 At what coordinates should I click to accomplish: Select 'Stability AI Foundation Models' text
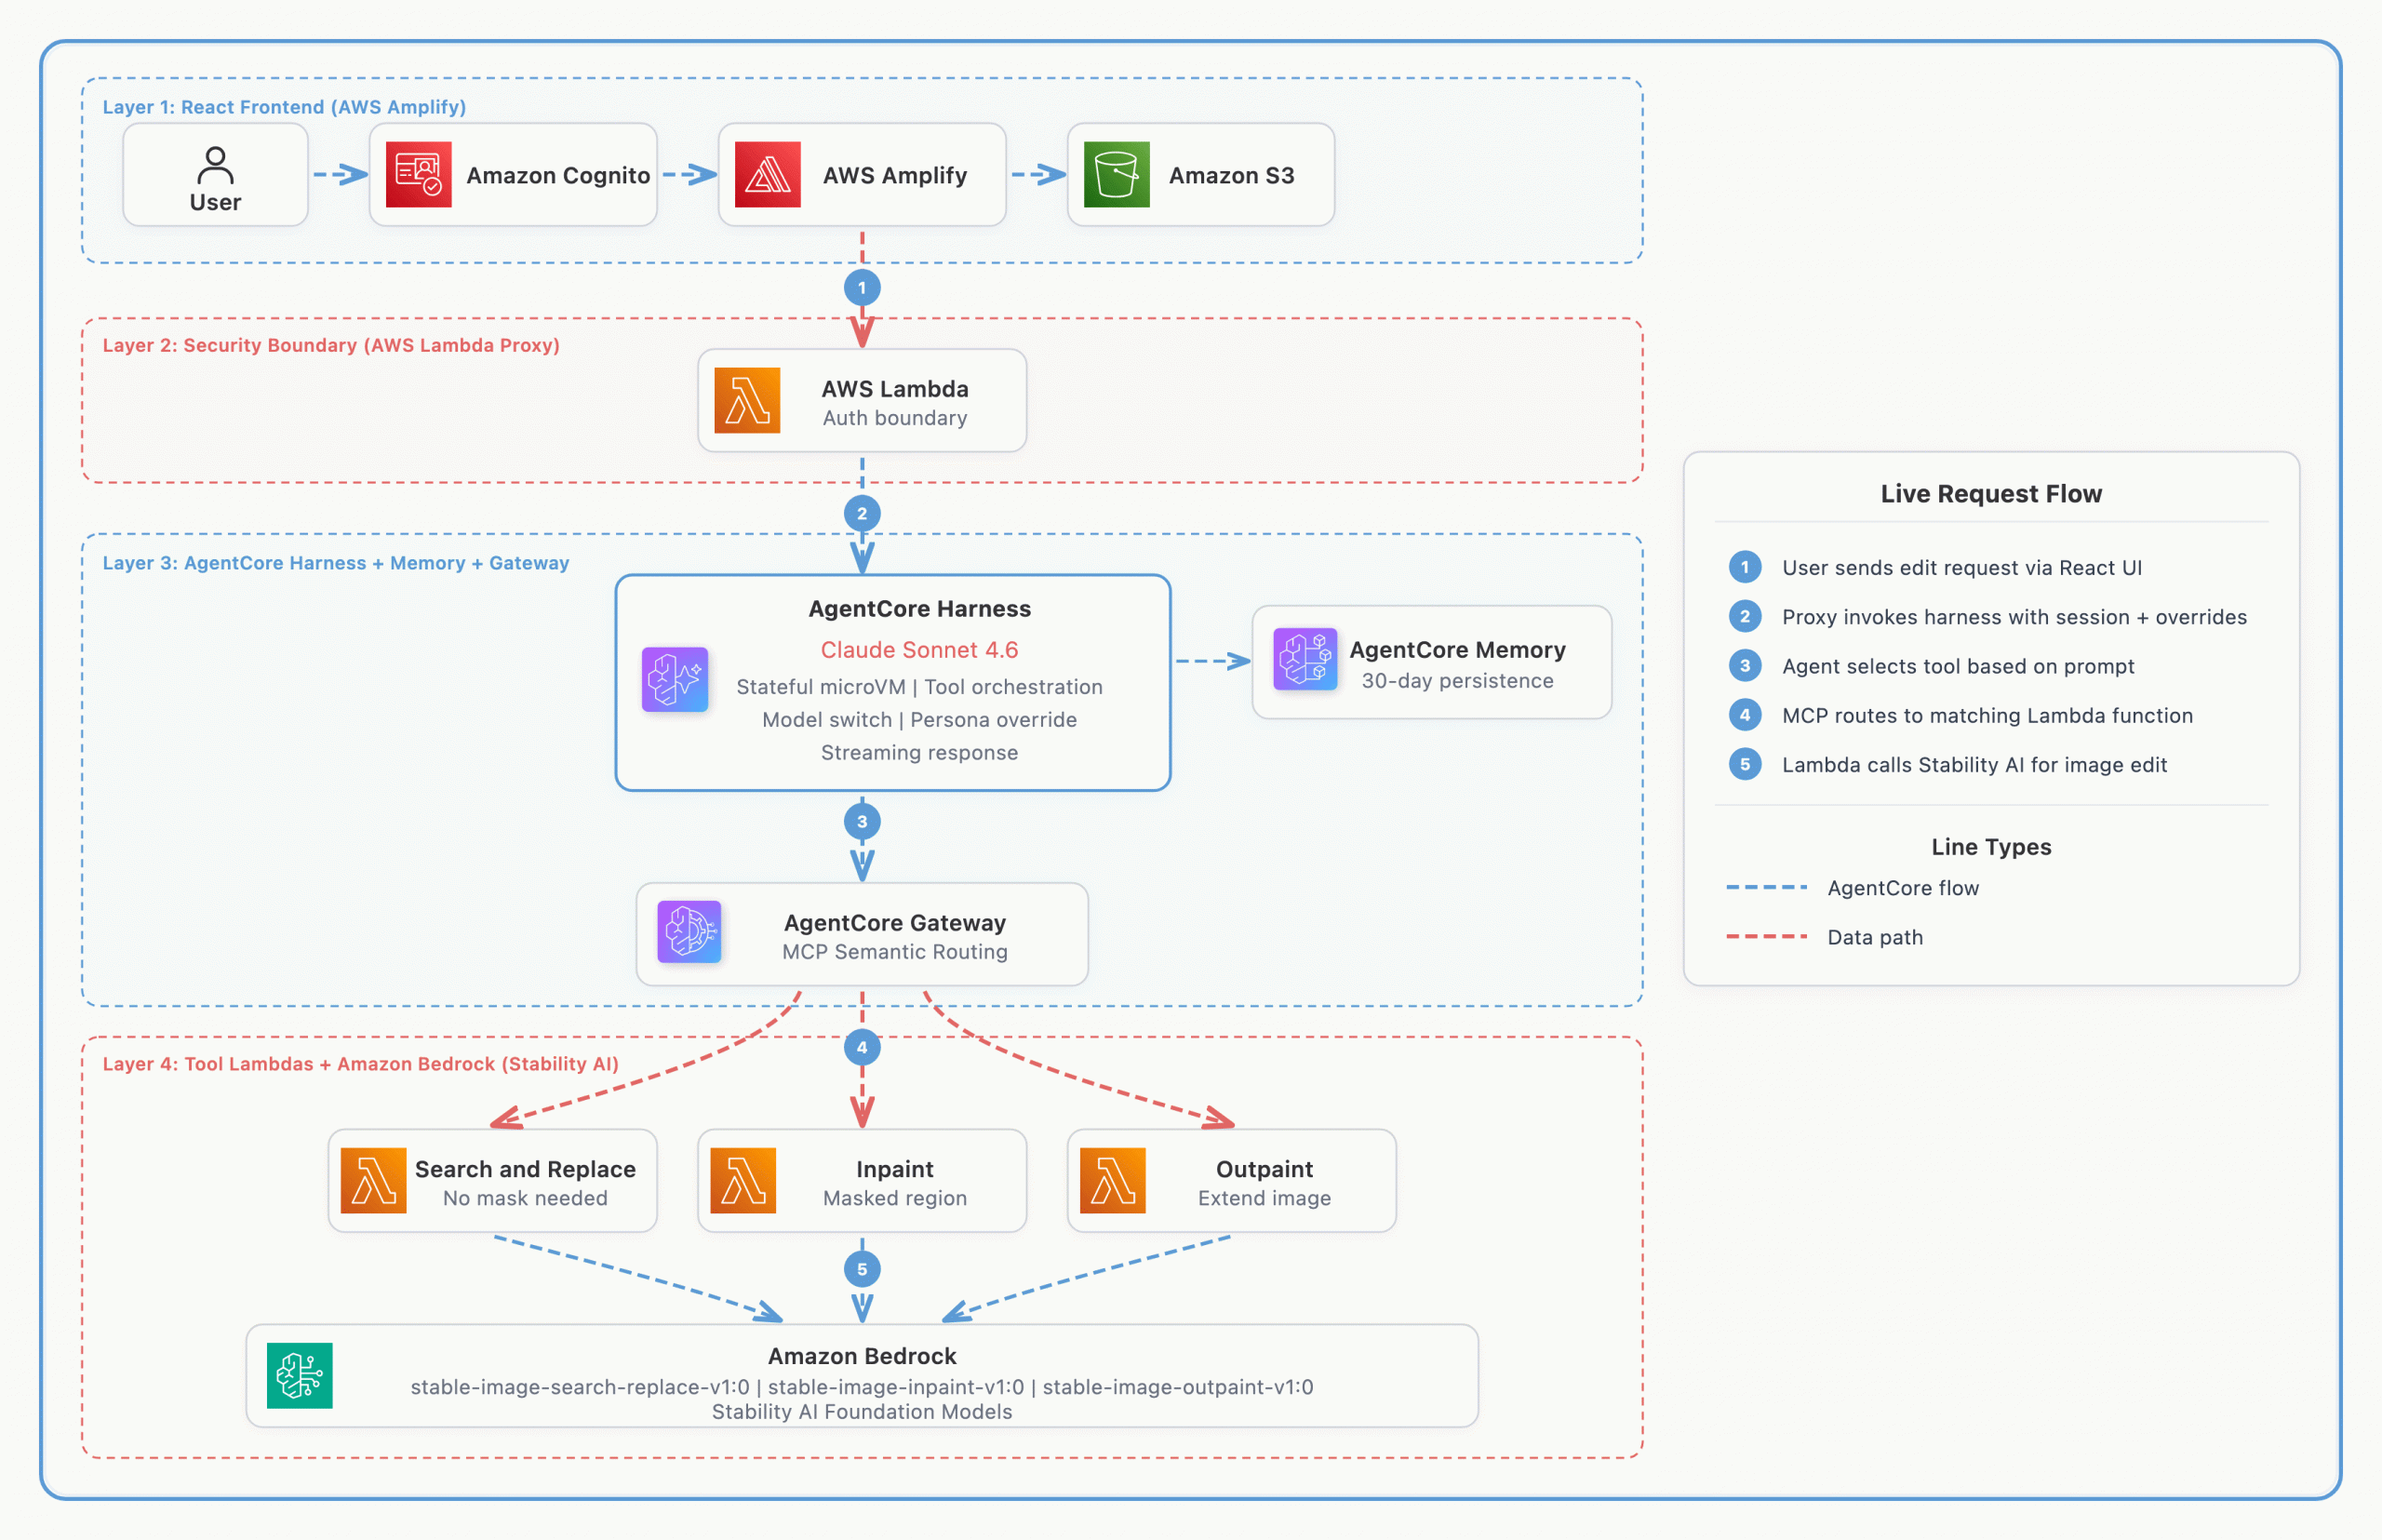(x=862, y=1412)
